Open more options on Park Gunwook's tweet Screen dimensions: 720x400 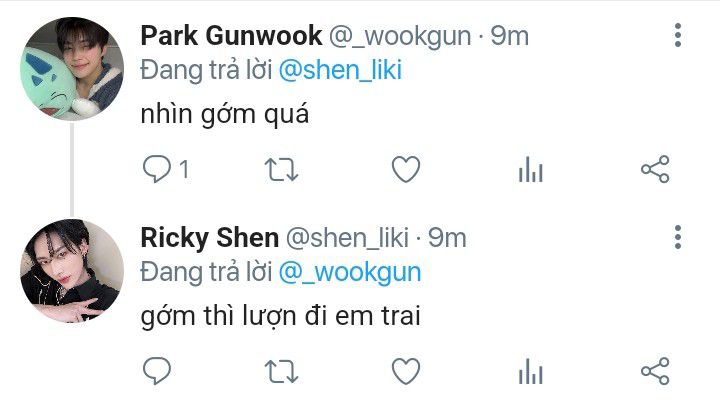click(x=678, y=35)
